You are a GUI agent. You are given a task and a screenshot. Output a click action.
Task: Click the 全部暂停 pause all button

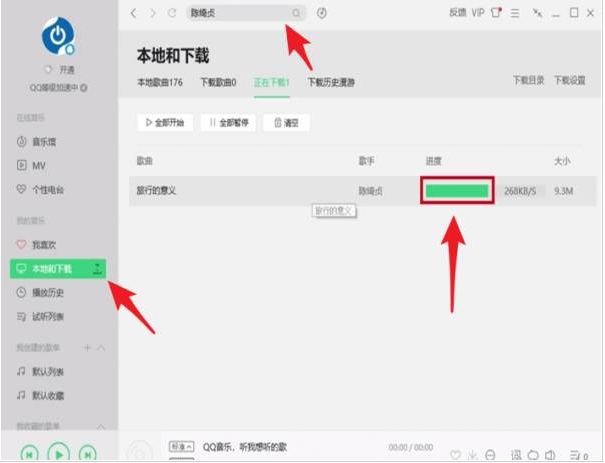click(227, 123)
